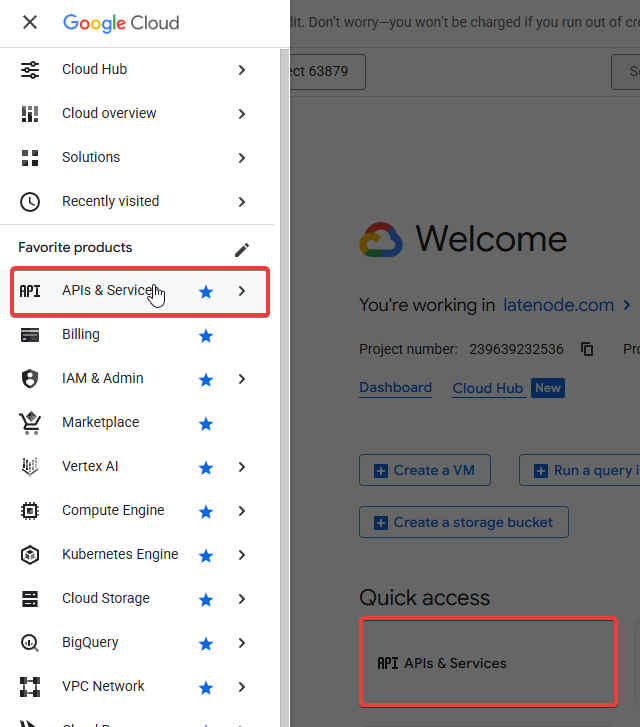
Task: Expand the Cloud Hub submenu chevron
Action: [242, 70]
